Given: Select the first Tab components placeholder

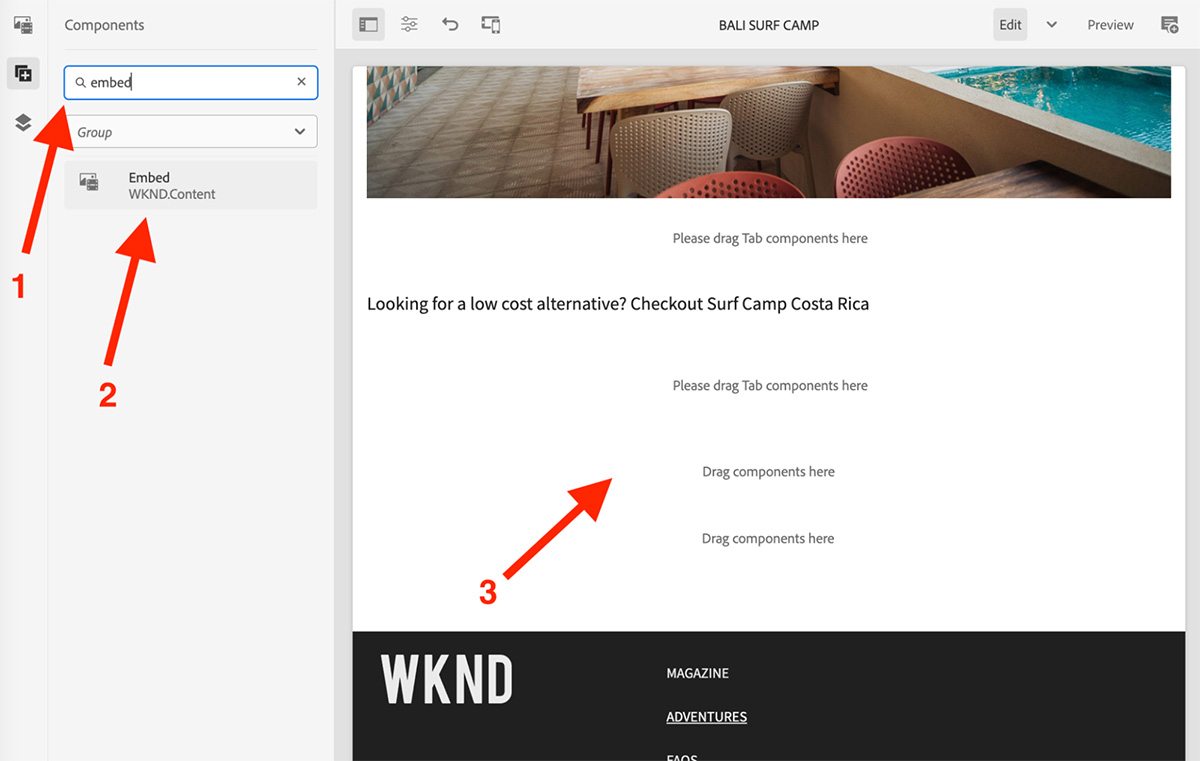Looking at the screenshot, I should click(x=770, y=238).
